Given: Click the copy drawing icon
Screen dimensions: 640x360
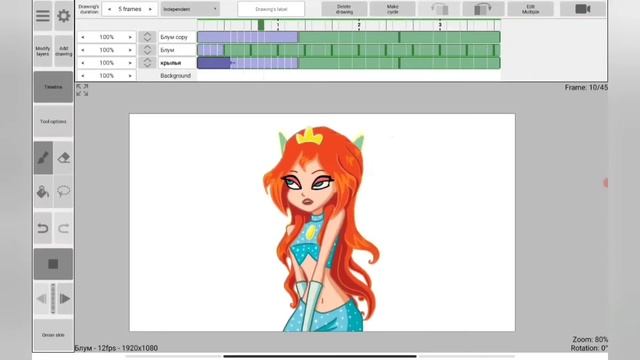Looking at the screenshot, I should [440, 9].
